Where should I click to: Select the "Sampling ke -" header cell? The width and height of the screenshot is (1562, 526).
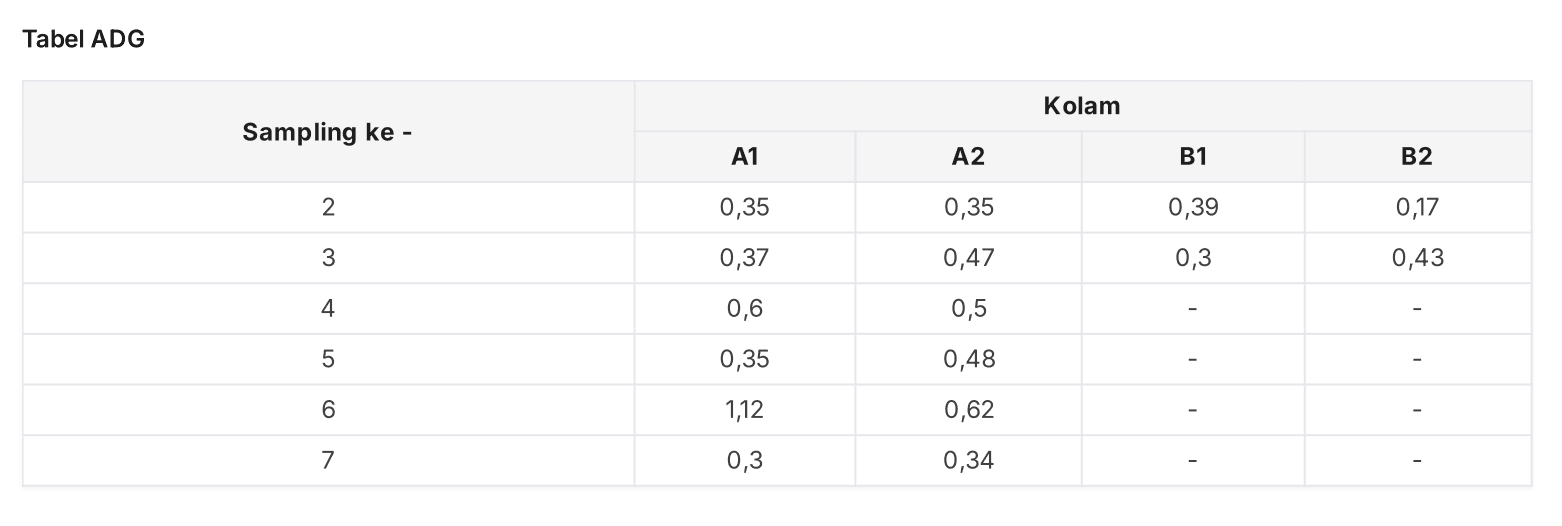tap(328, 132)
